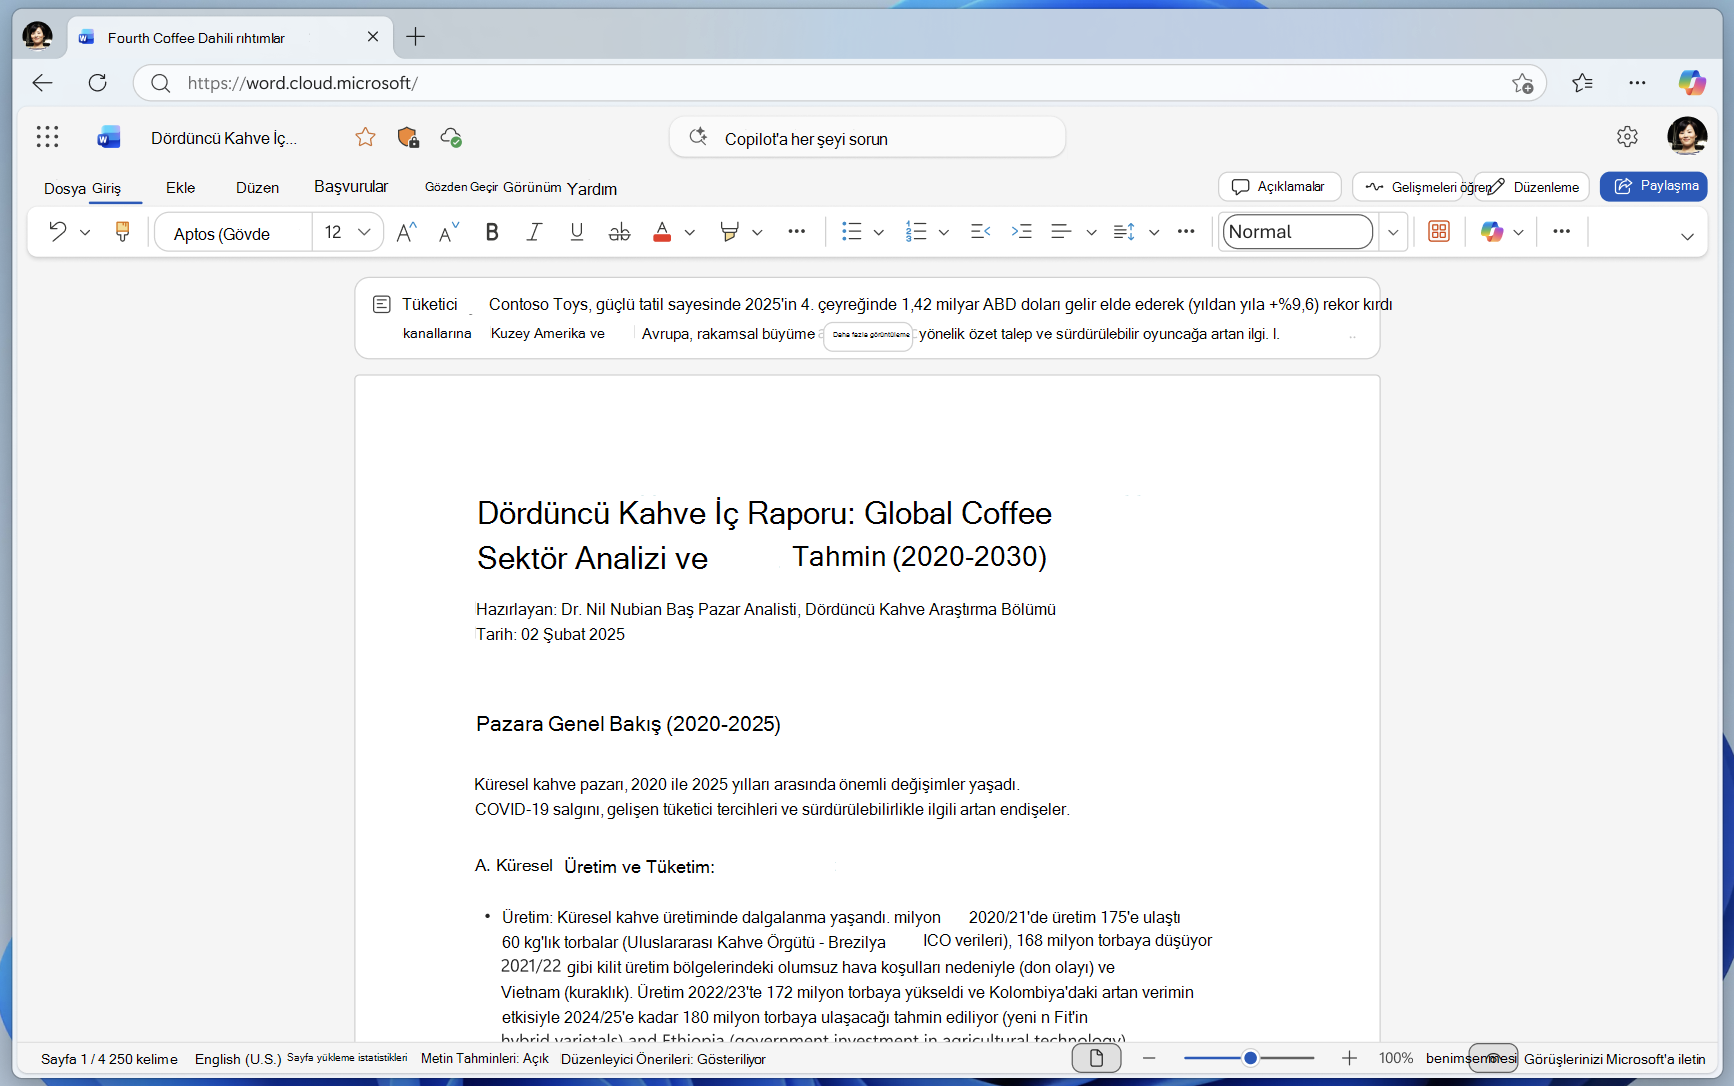1734x1086 pixels.
Task: Expand the bullet list style dropdown
Action: tap(879, 232)
